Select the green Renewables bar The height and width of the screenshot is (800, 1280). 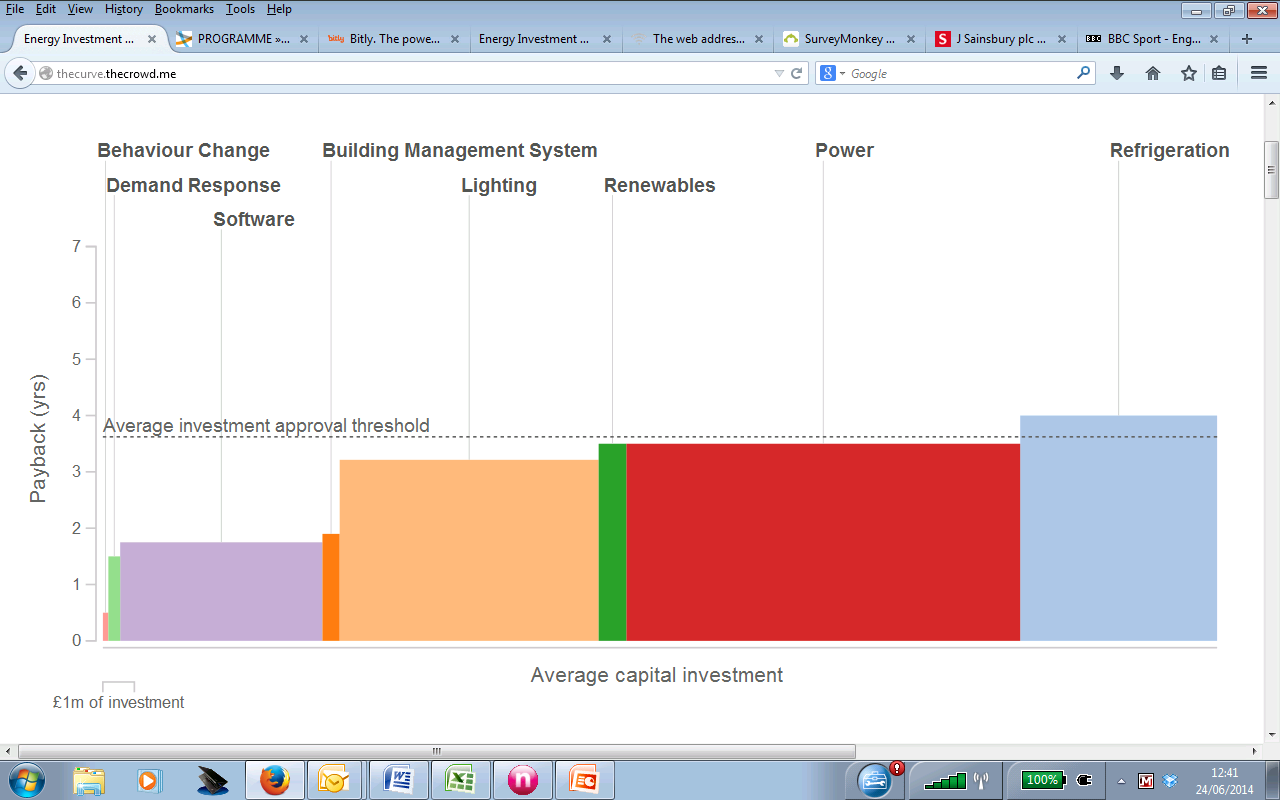point(612,542)
